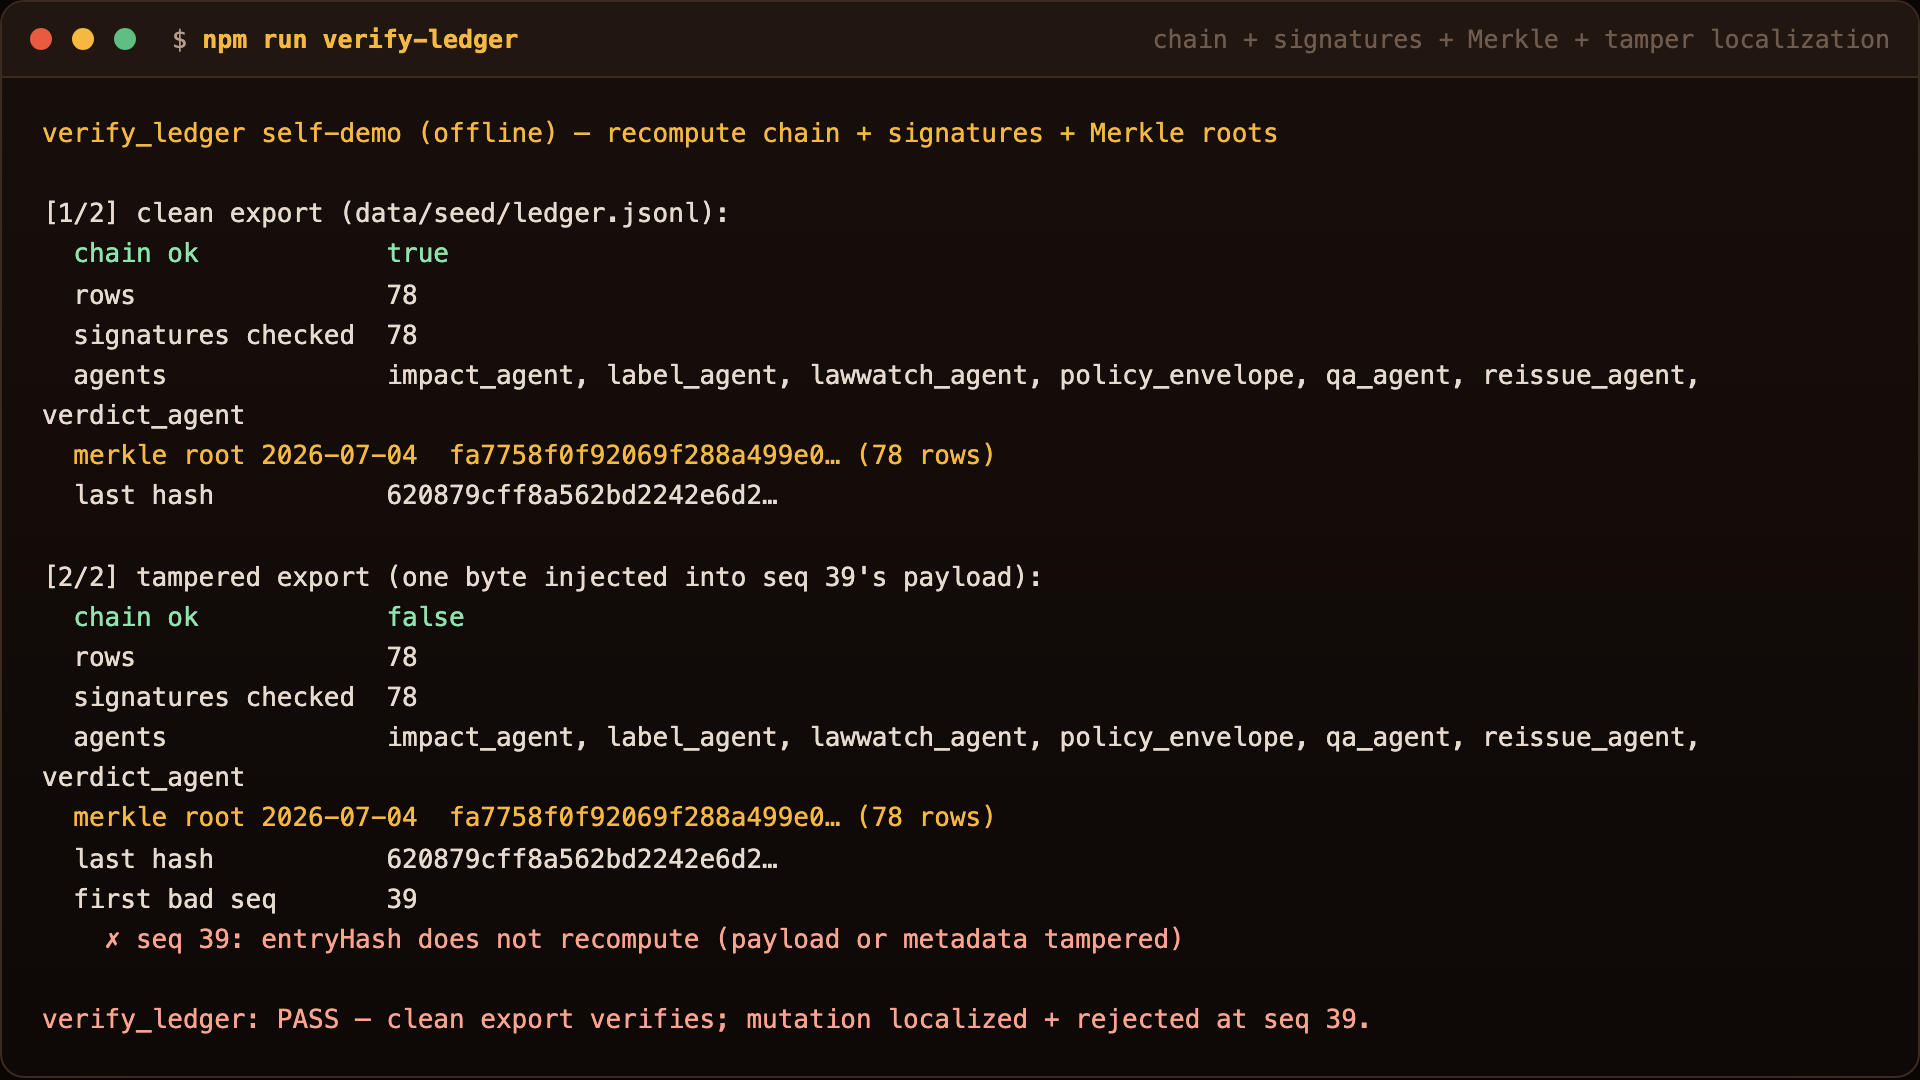Click the 'agents' label in the clean export section

click(x=120, y=376)
